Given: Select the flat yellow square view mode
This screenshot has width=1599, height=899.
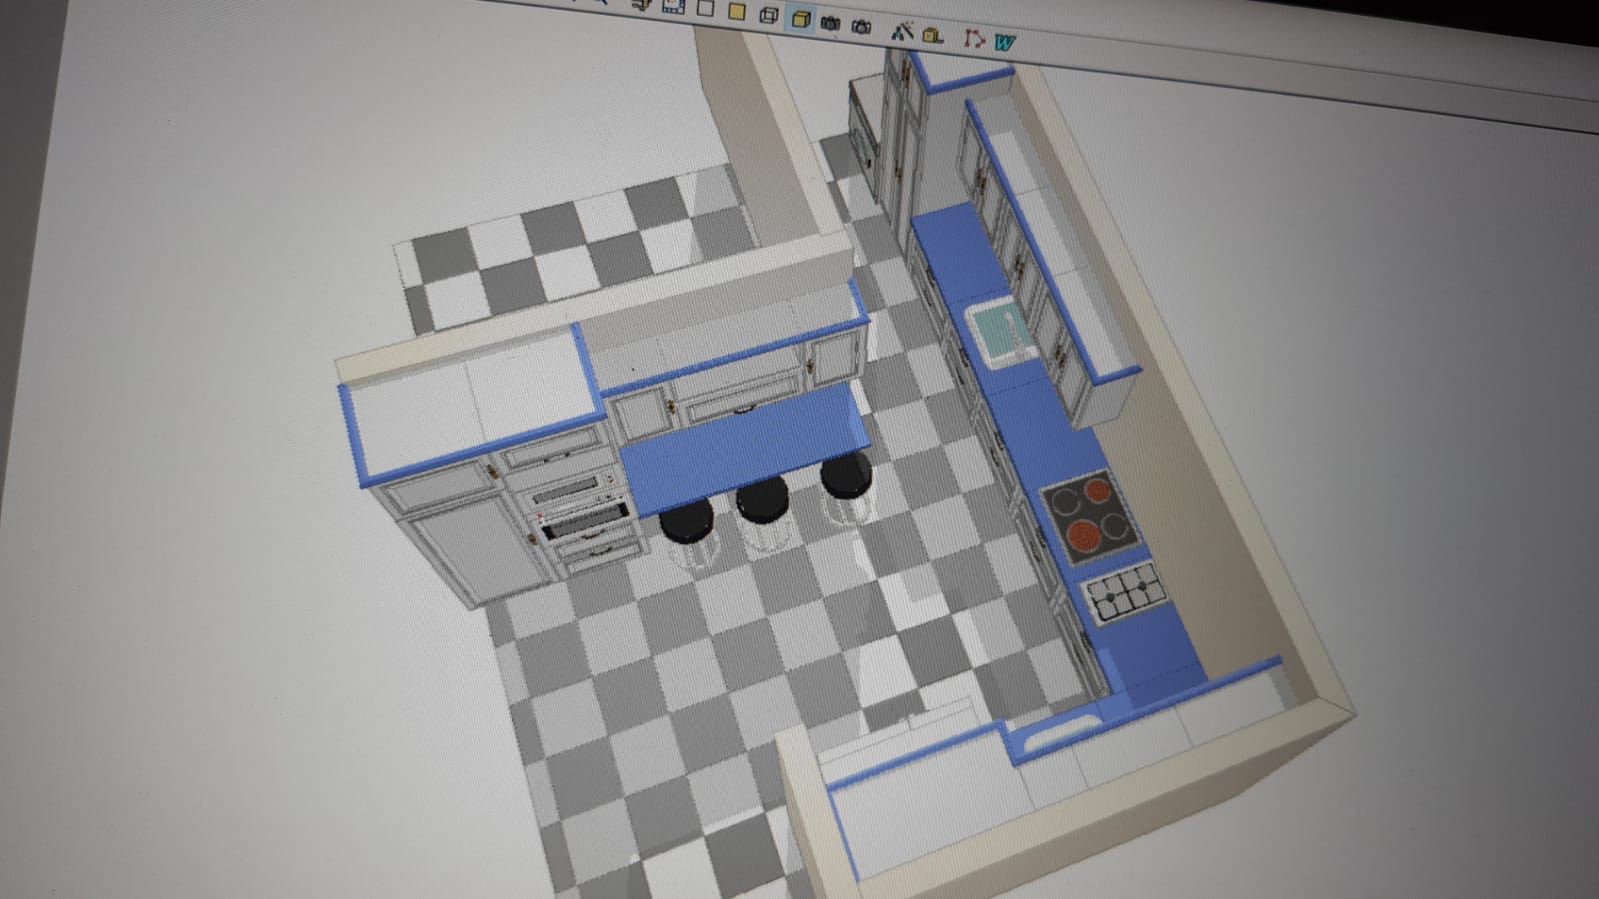Looking at the screenshot, I should tap(737, 11).
